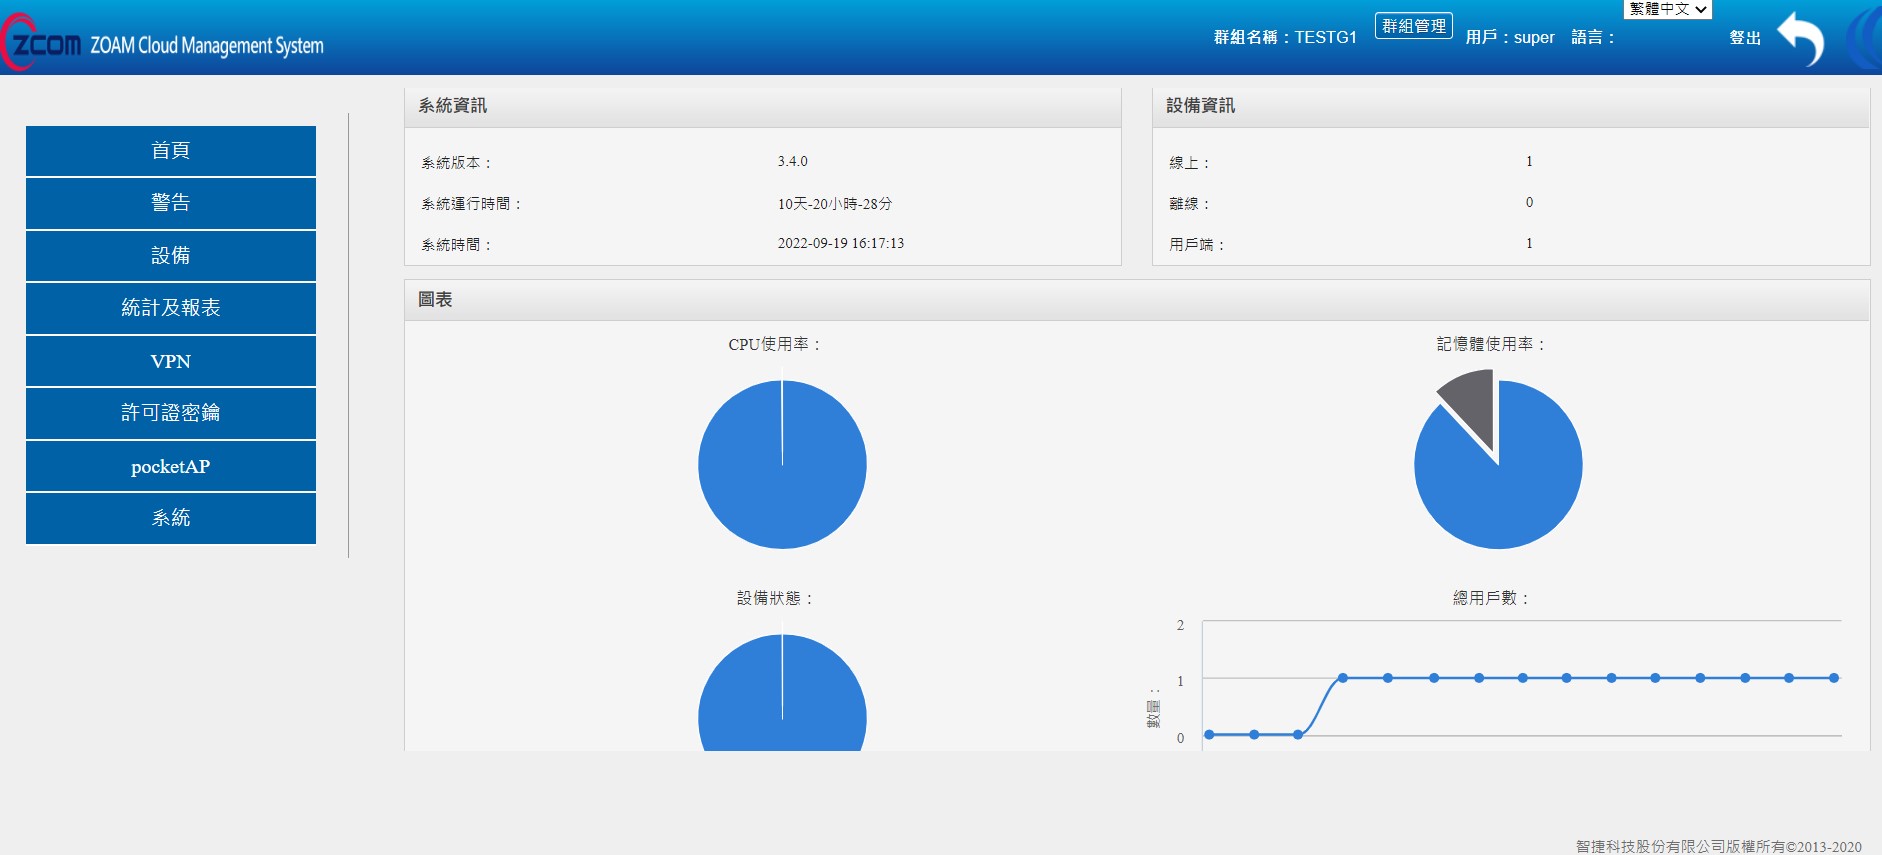Open the 統計及報表 menu item

coord(171,308)
